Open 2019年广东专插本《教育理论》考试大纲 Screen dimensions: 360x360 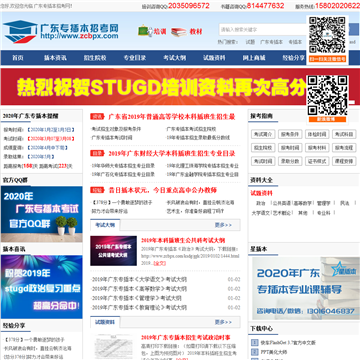pos(139,307)
